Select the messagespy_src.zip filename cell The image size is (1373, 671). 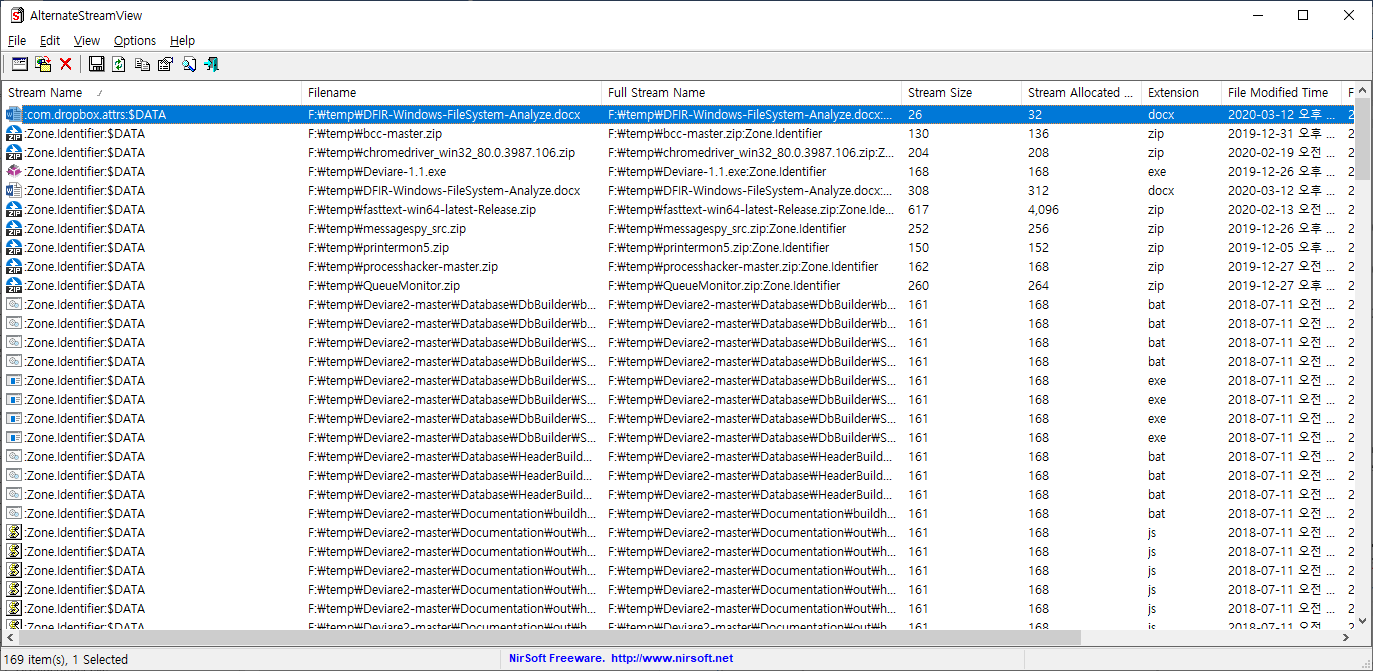point(387,228)
